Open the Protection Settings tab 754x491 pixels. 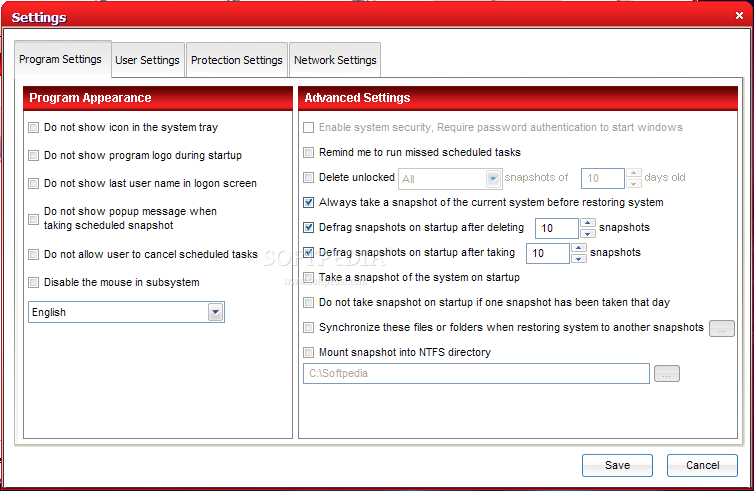(236, 60)
